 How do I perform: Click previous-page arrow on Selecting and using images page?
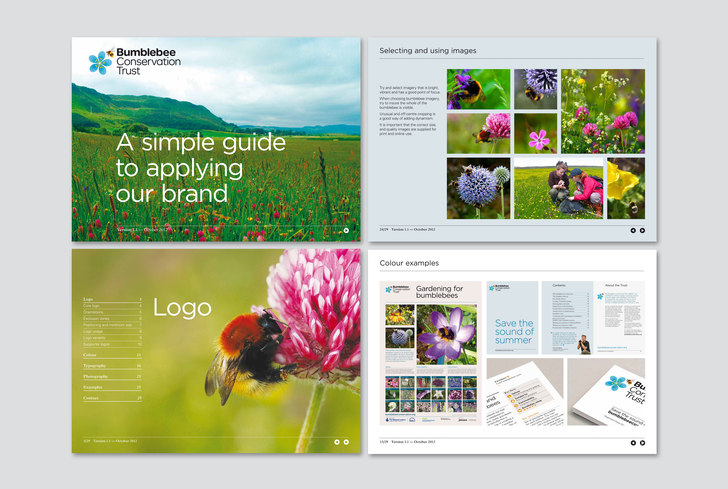[x=633, y=230]
